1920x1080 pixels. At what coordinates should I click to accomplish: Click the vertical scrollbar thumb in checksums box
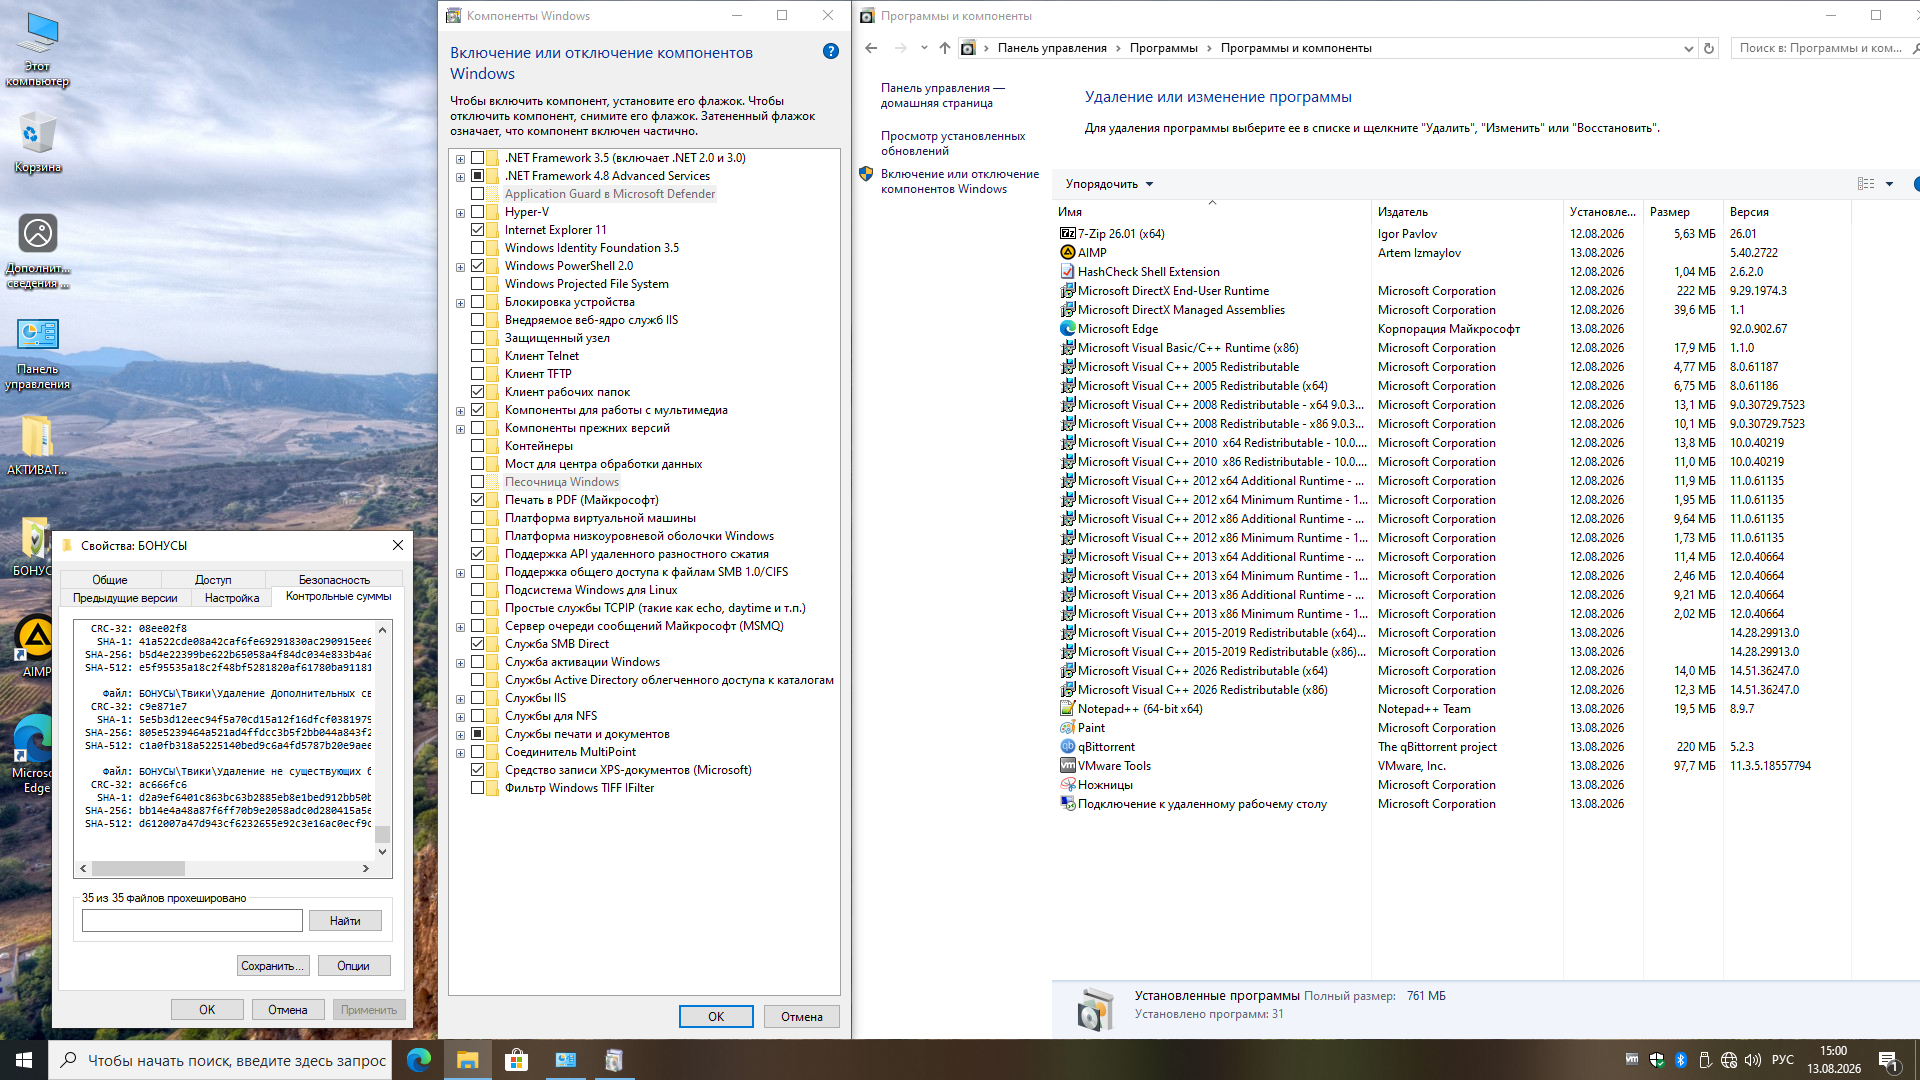(382, 834)
